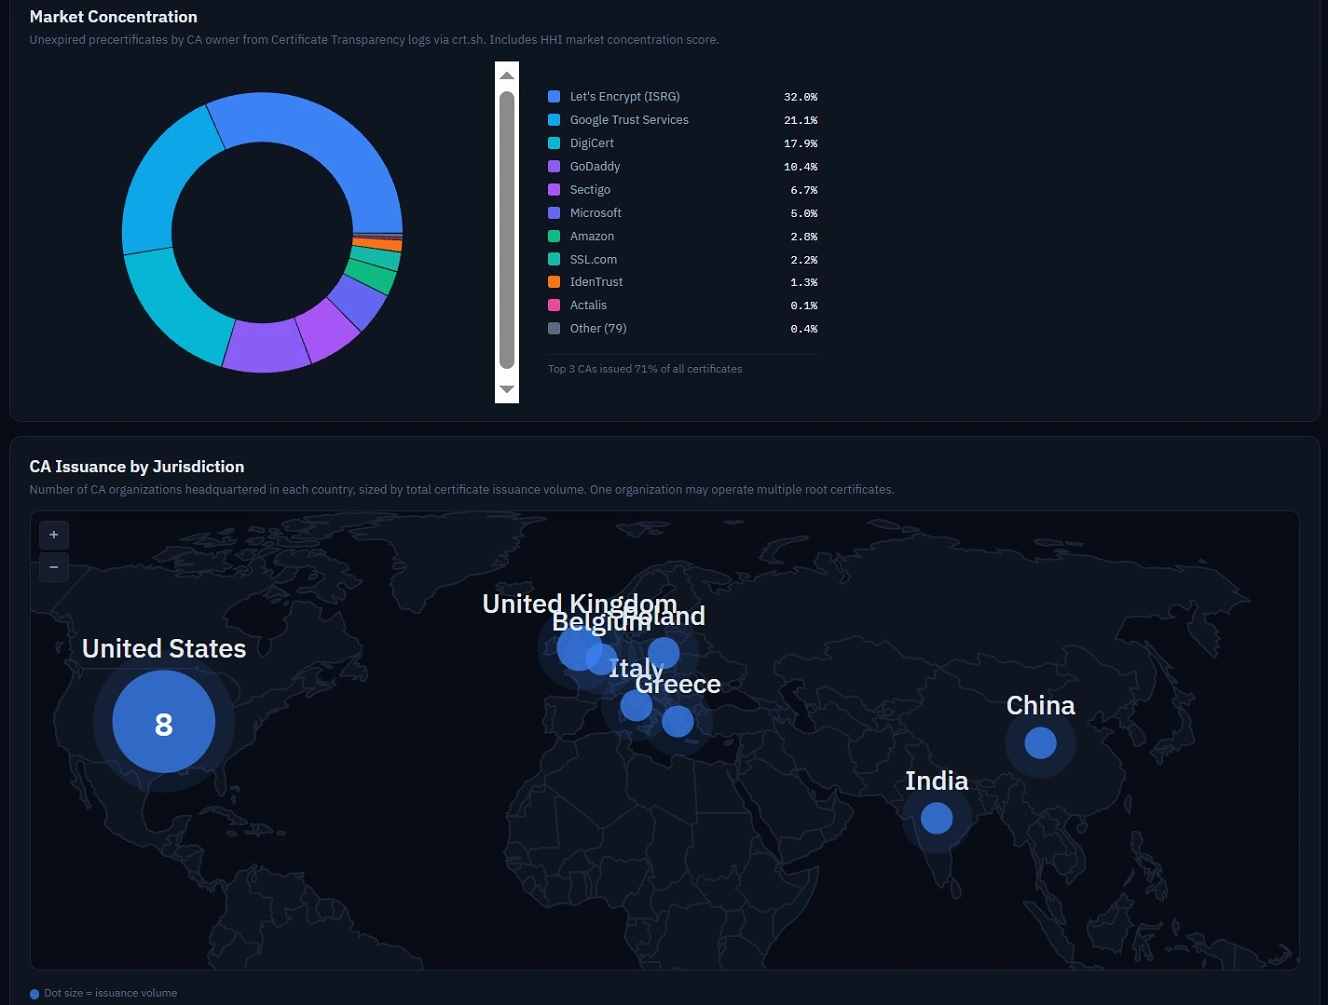Select the Greece map dot
Viewport: 1328px width, 1005px height.
[x=678, y=721]
